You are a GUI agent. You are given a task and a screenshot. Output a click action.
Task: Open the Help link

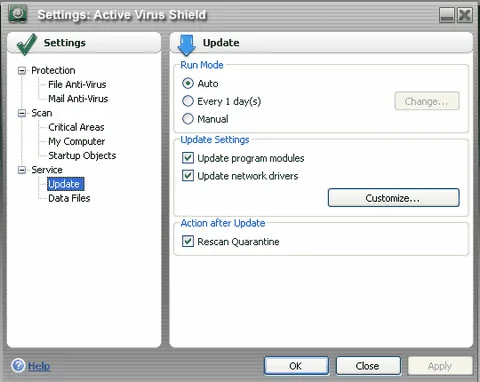(x=39, y=366)
